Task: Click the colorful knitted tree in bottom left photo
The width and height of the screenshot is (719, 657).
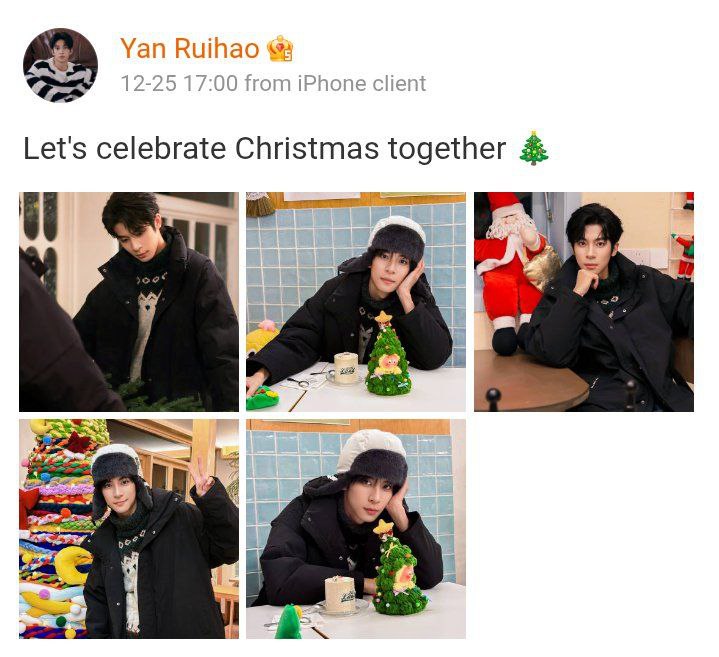Action: click(x=57, y=527)
